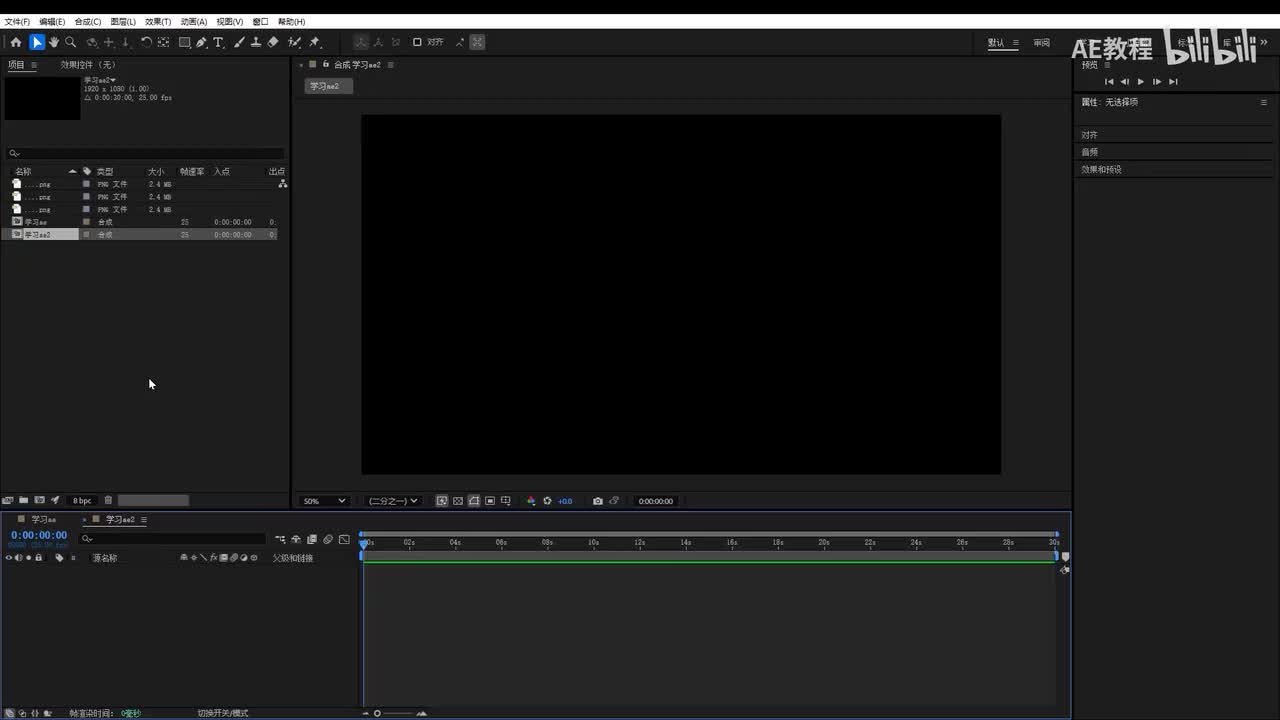Select the Clone Stamp tool

[256, 42]
